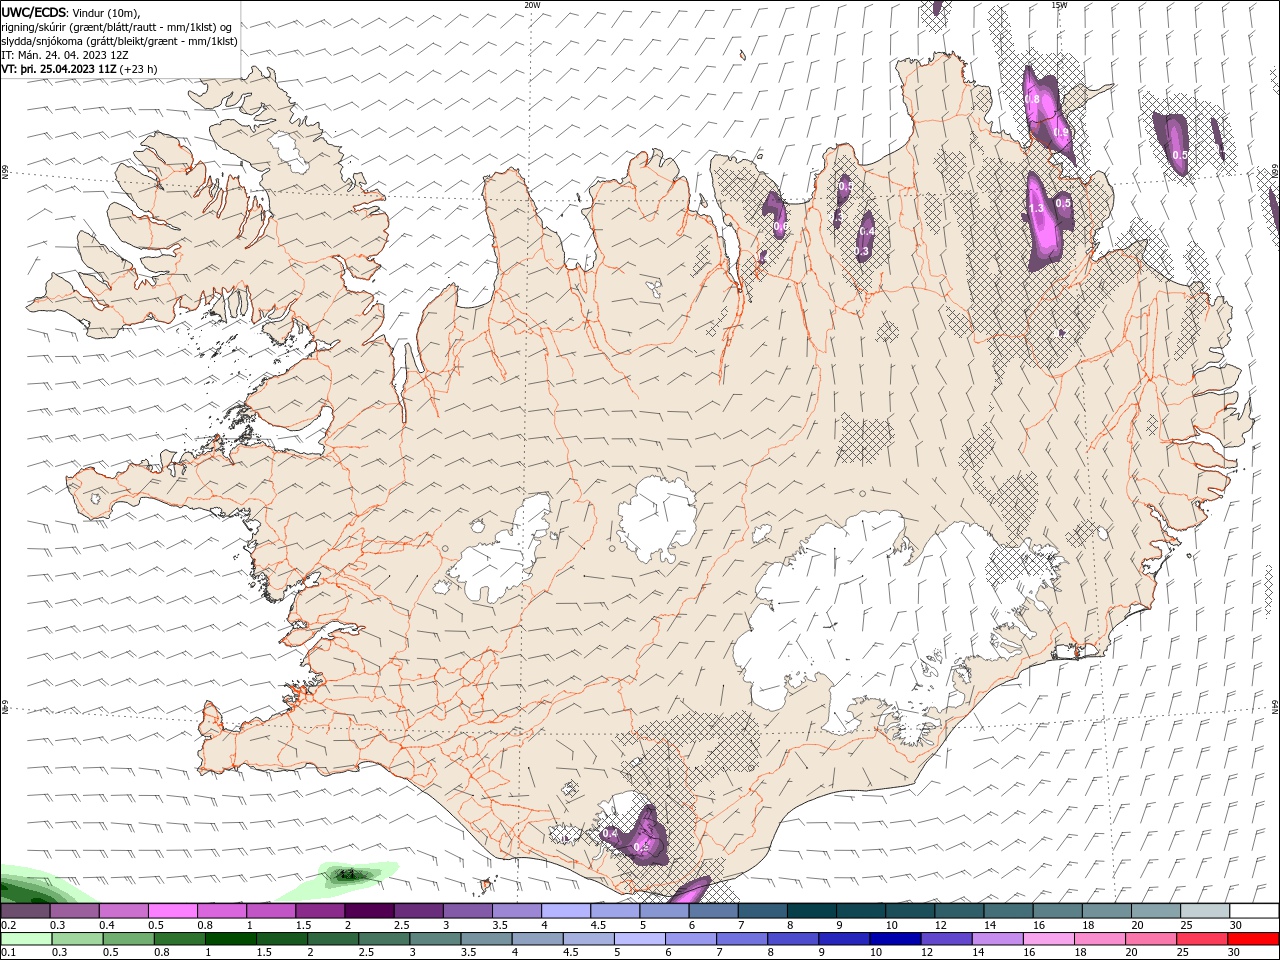Screen dimensions: 1280x960
Task: Click the '0.5' value on offshore eastern snow patch
Action: 1180,155
